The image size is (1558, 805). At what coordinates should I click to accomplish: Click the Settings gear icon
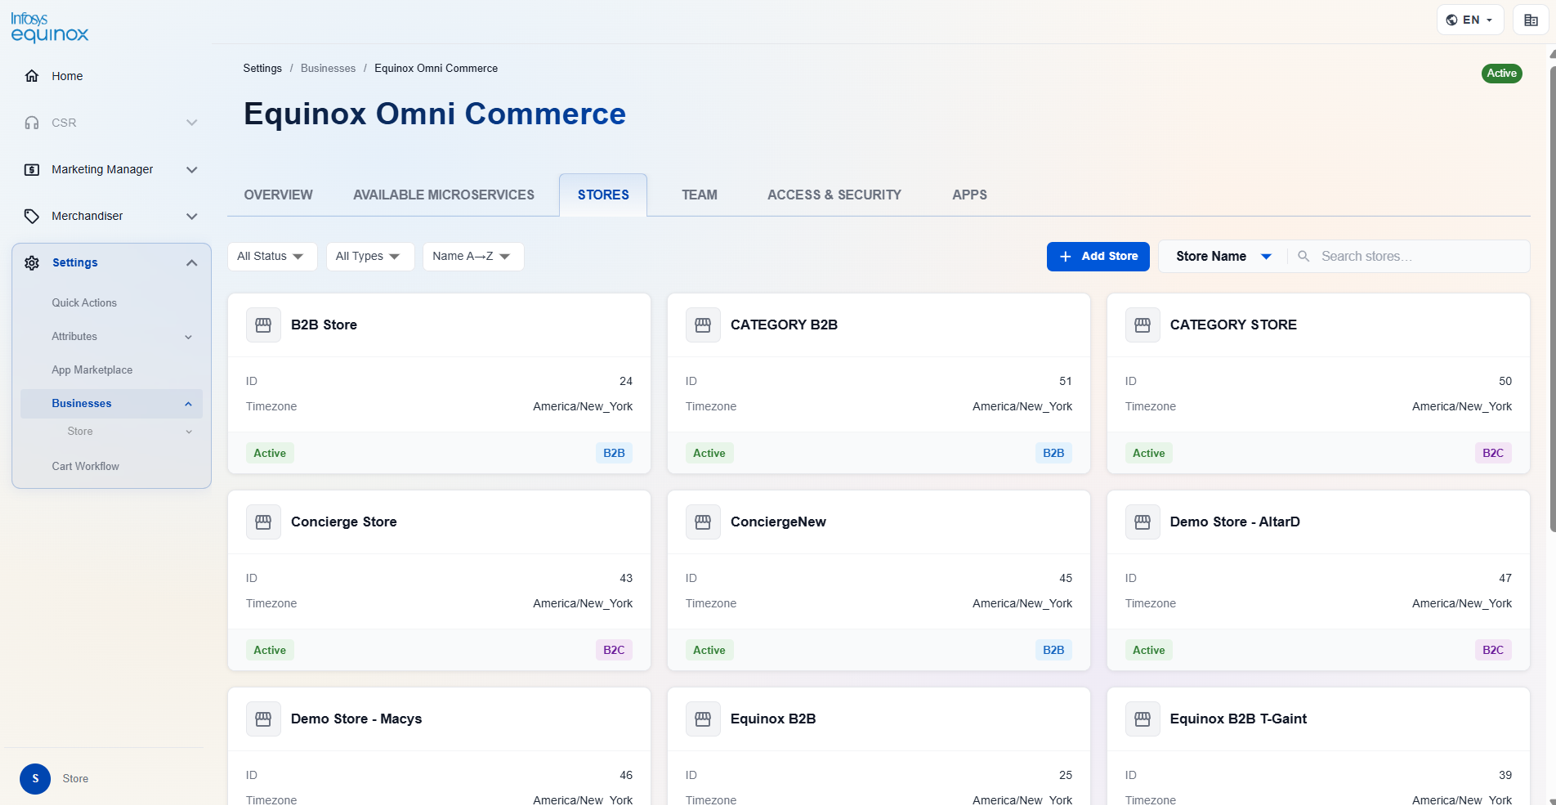[x=32, y=263]
